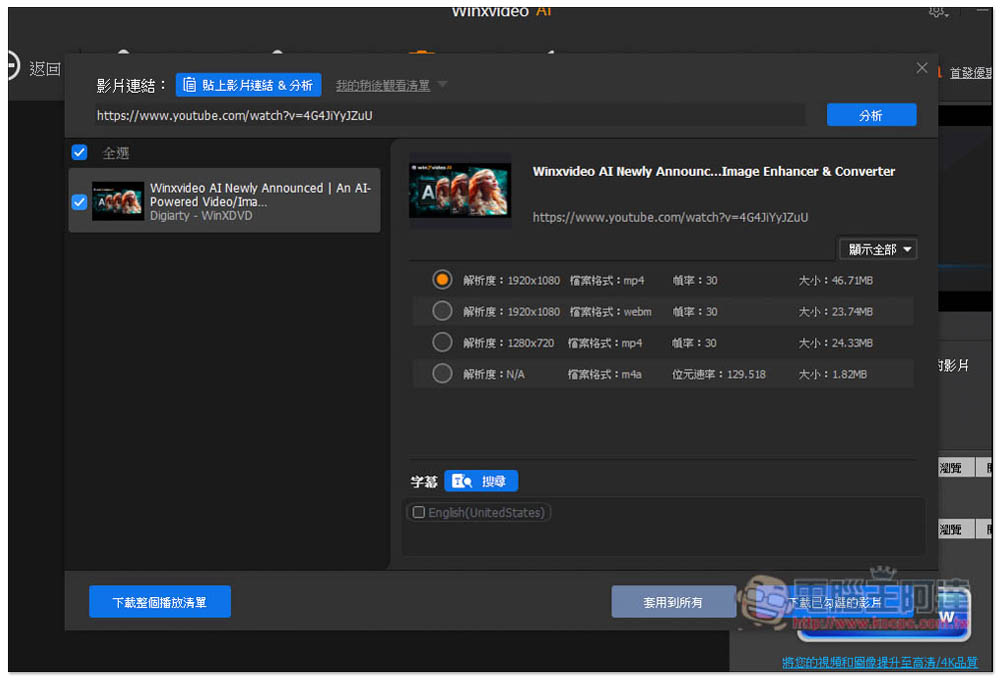Open the 顯示全部 show all dropdown

(x=879, y=249)
